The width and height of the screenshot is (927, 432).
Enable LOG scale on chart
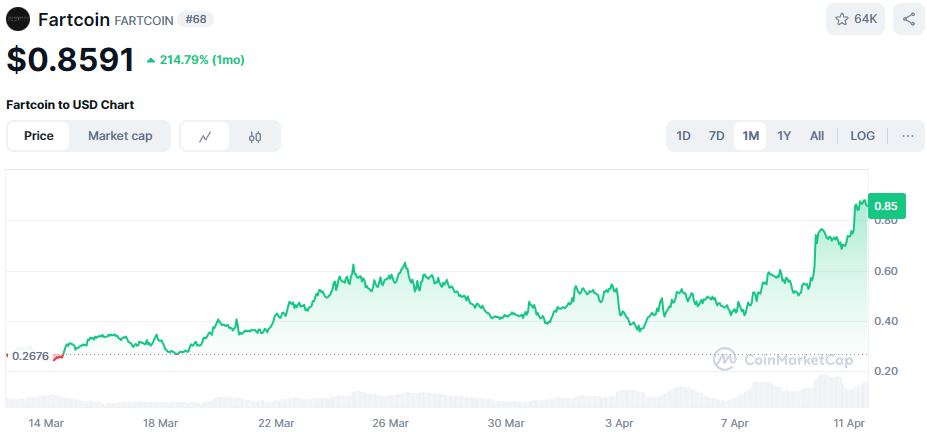(x=862, y=136)
